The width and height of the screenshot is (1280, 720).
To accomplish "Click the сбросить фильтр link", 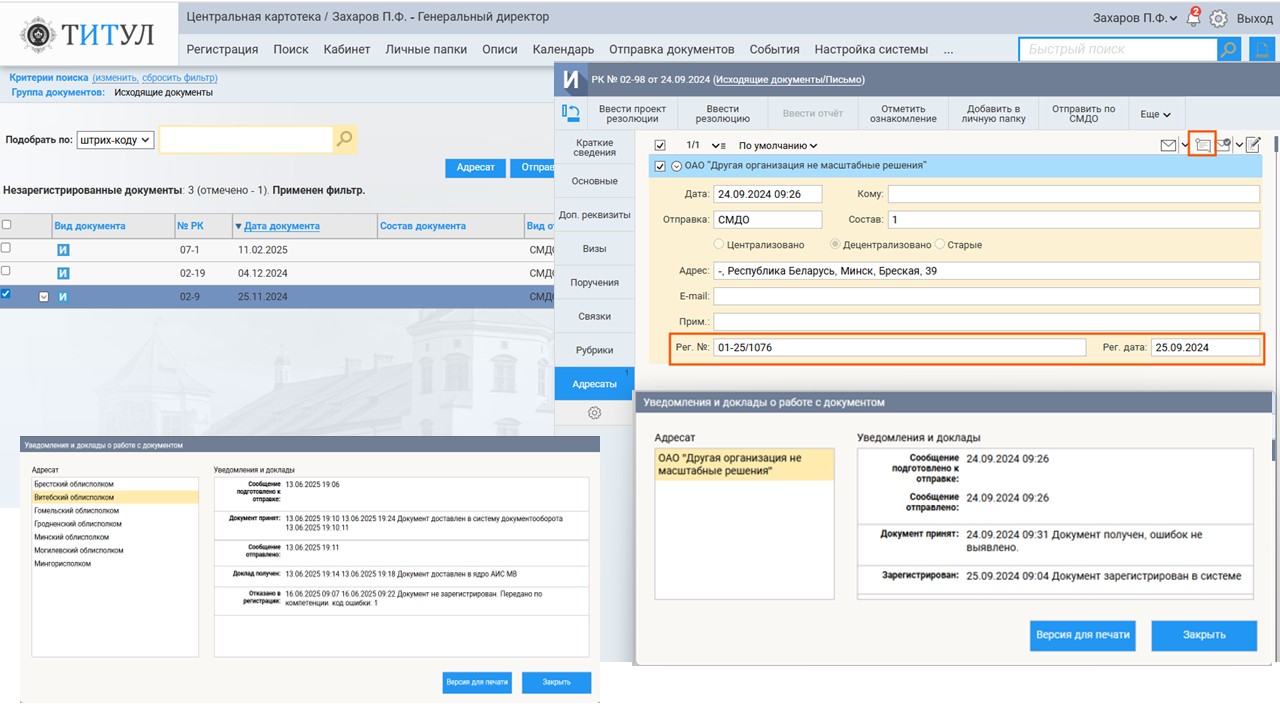I will click(177, 78).
